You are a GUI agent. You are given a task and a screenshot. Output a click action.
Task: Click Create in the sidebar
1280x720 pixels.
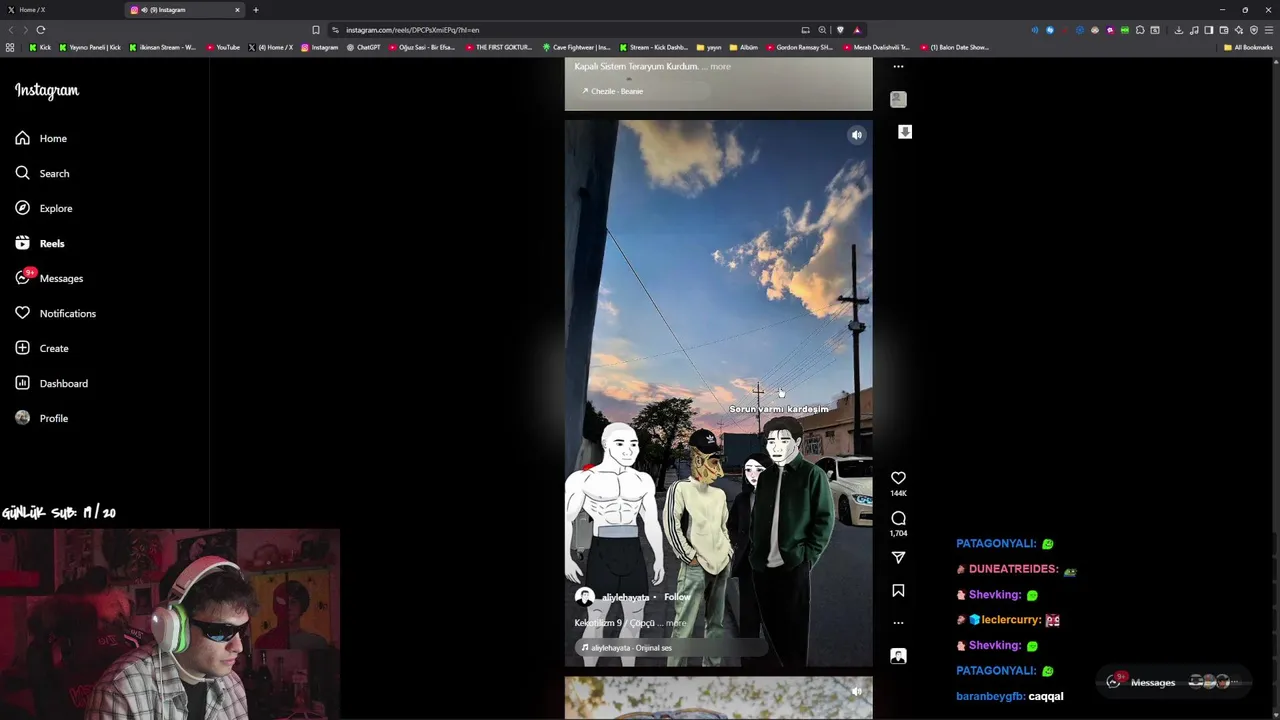pyautogui.click(x=42, y=348)
